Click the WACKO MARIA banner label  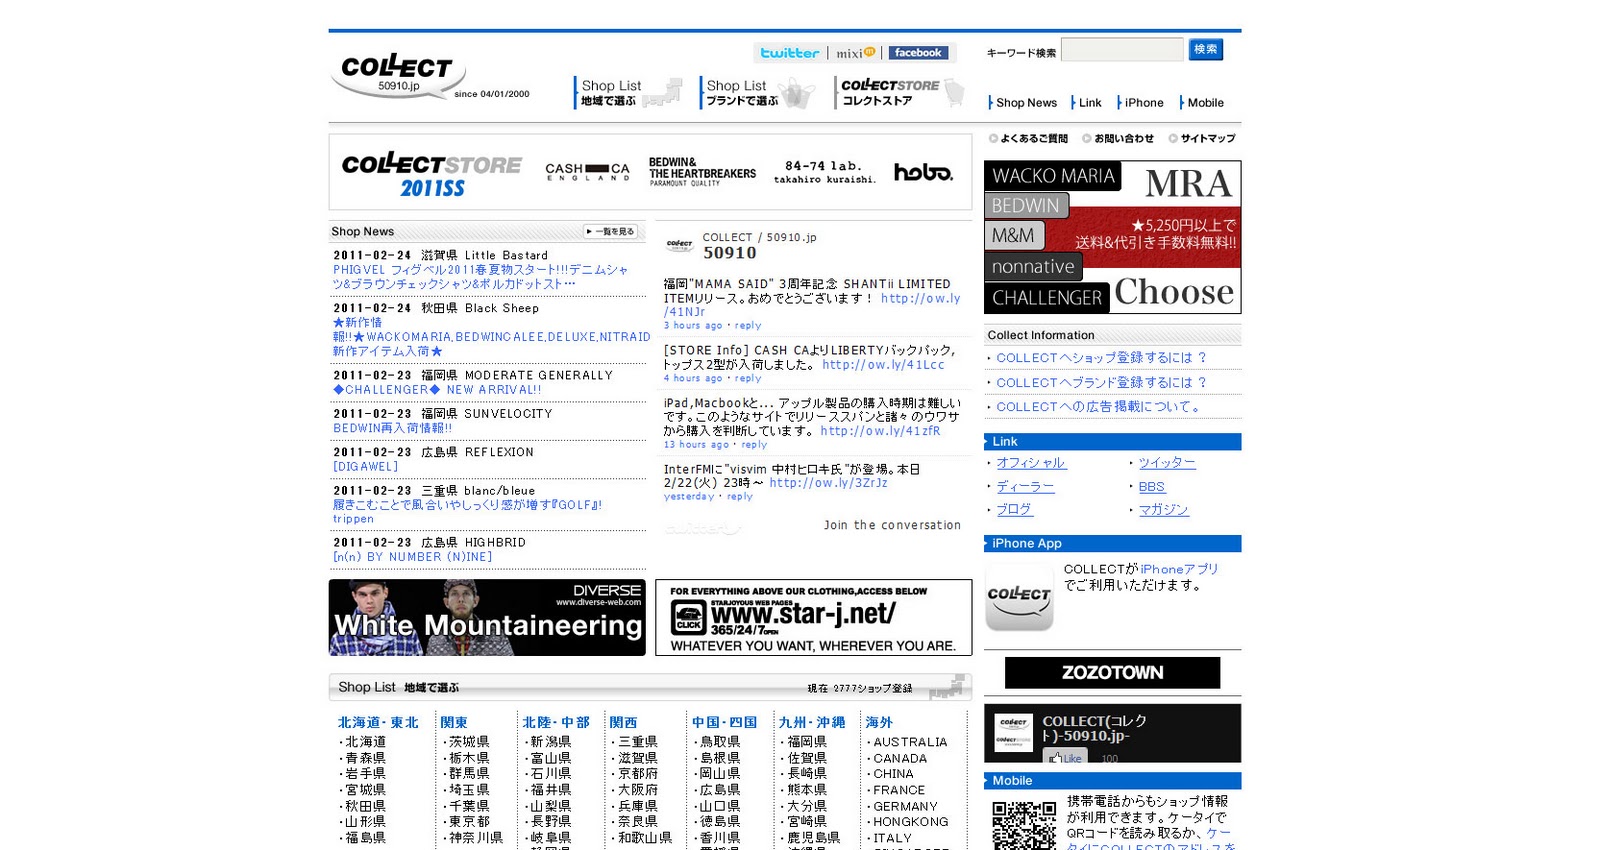pos(1053,176)
